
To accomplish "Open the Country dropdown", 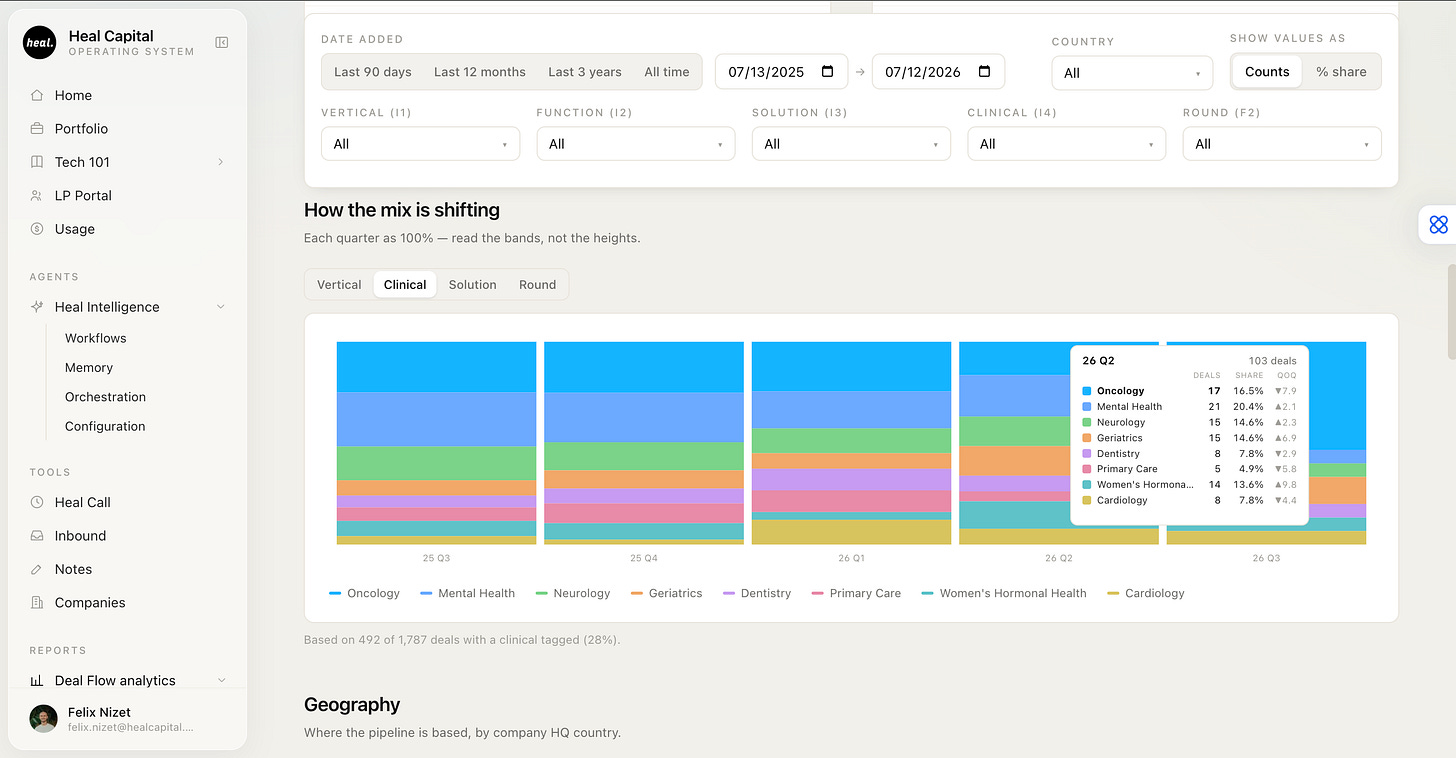I will pos(1132,73).
